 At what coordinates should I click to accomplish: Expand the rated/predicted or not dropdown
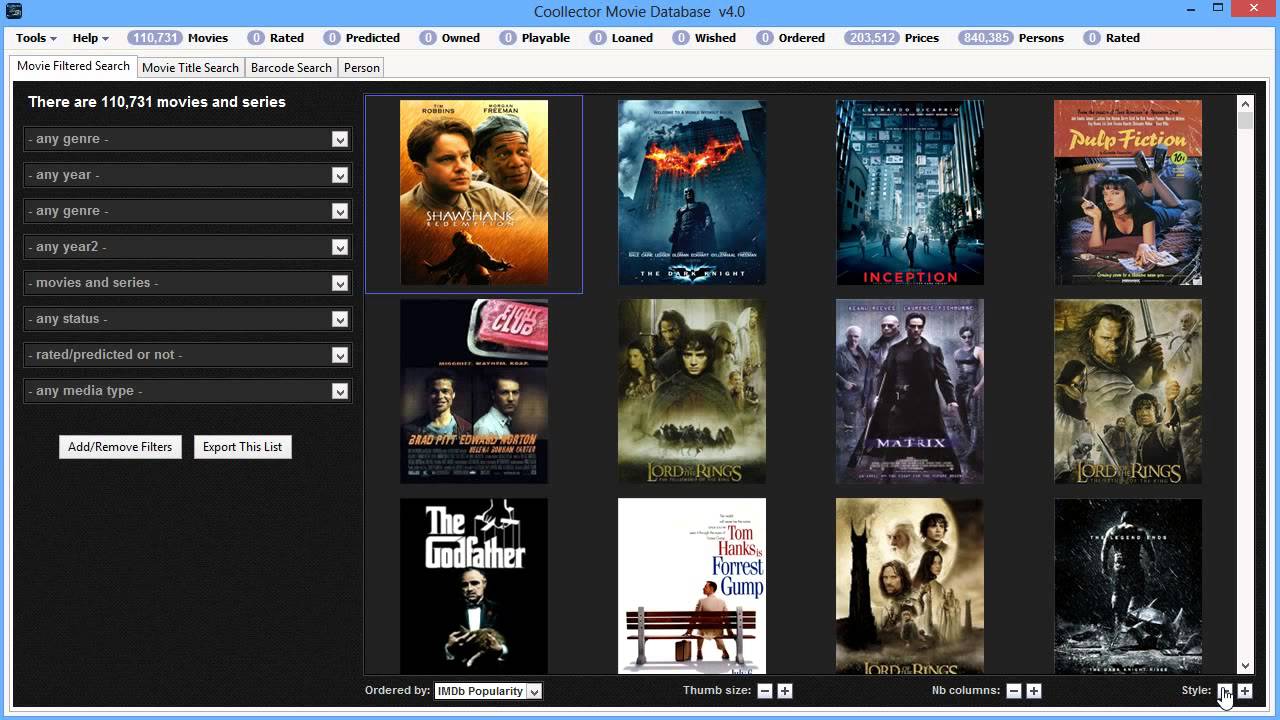coord(340,355)
